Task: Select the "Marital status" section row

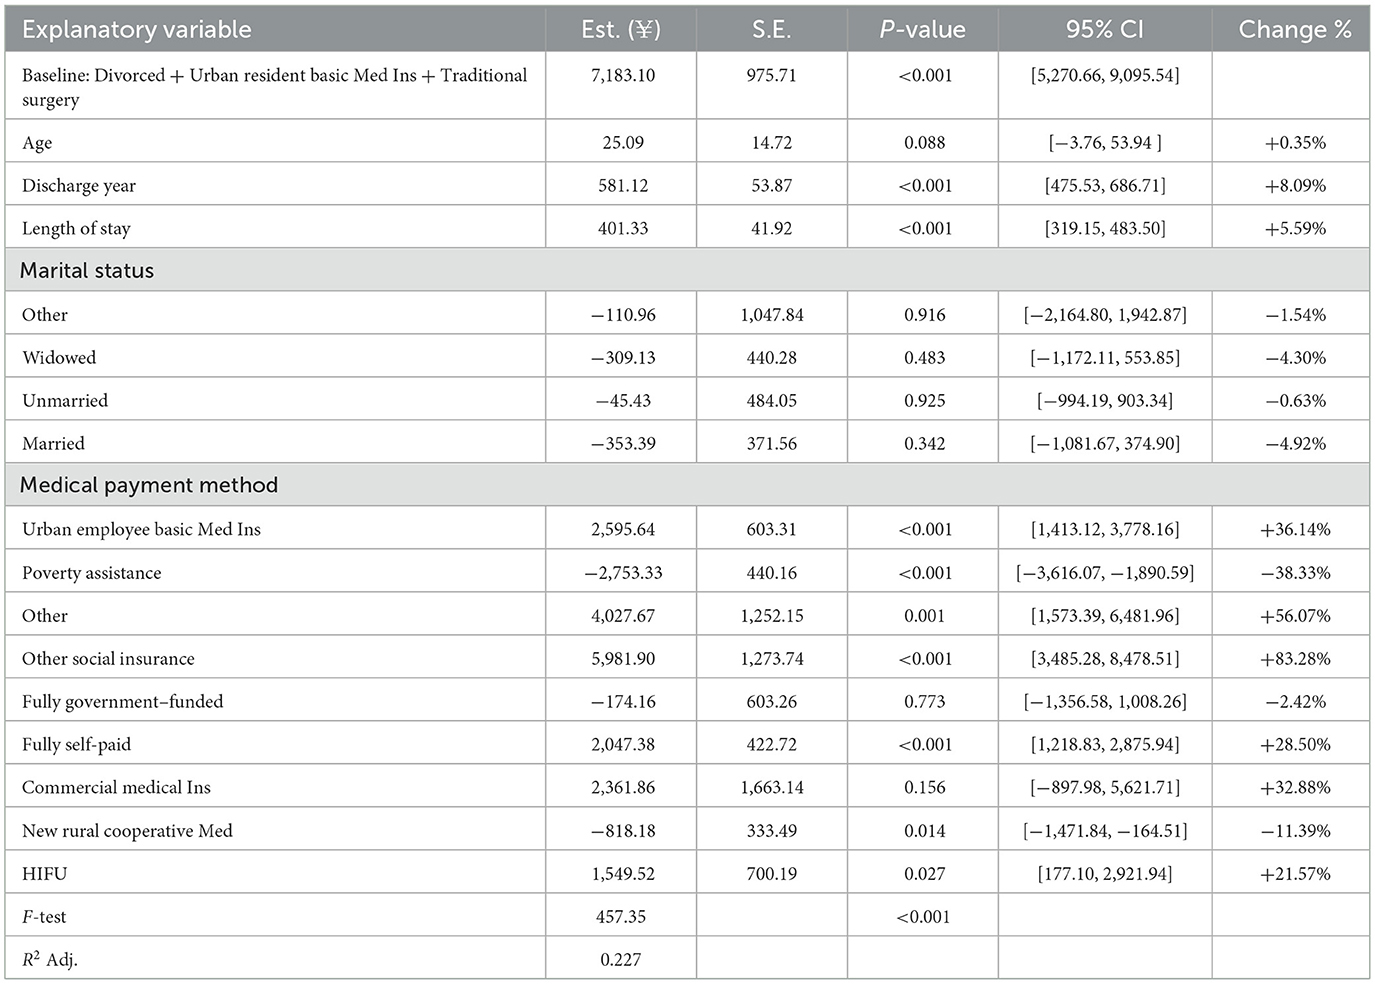Action: (x=87, y=271)
